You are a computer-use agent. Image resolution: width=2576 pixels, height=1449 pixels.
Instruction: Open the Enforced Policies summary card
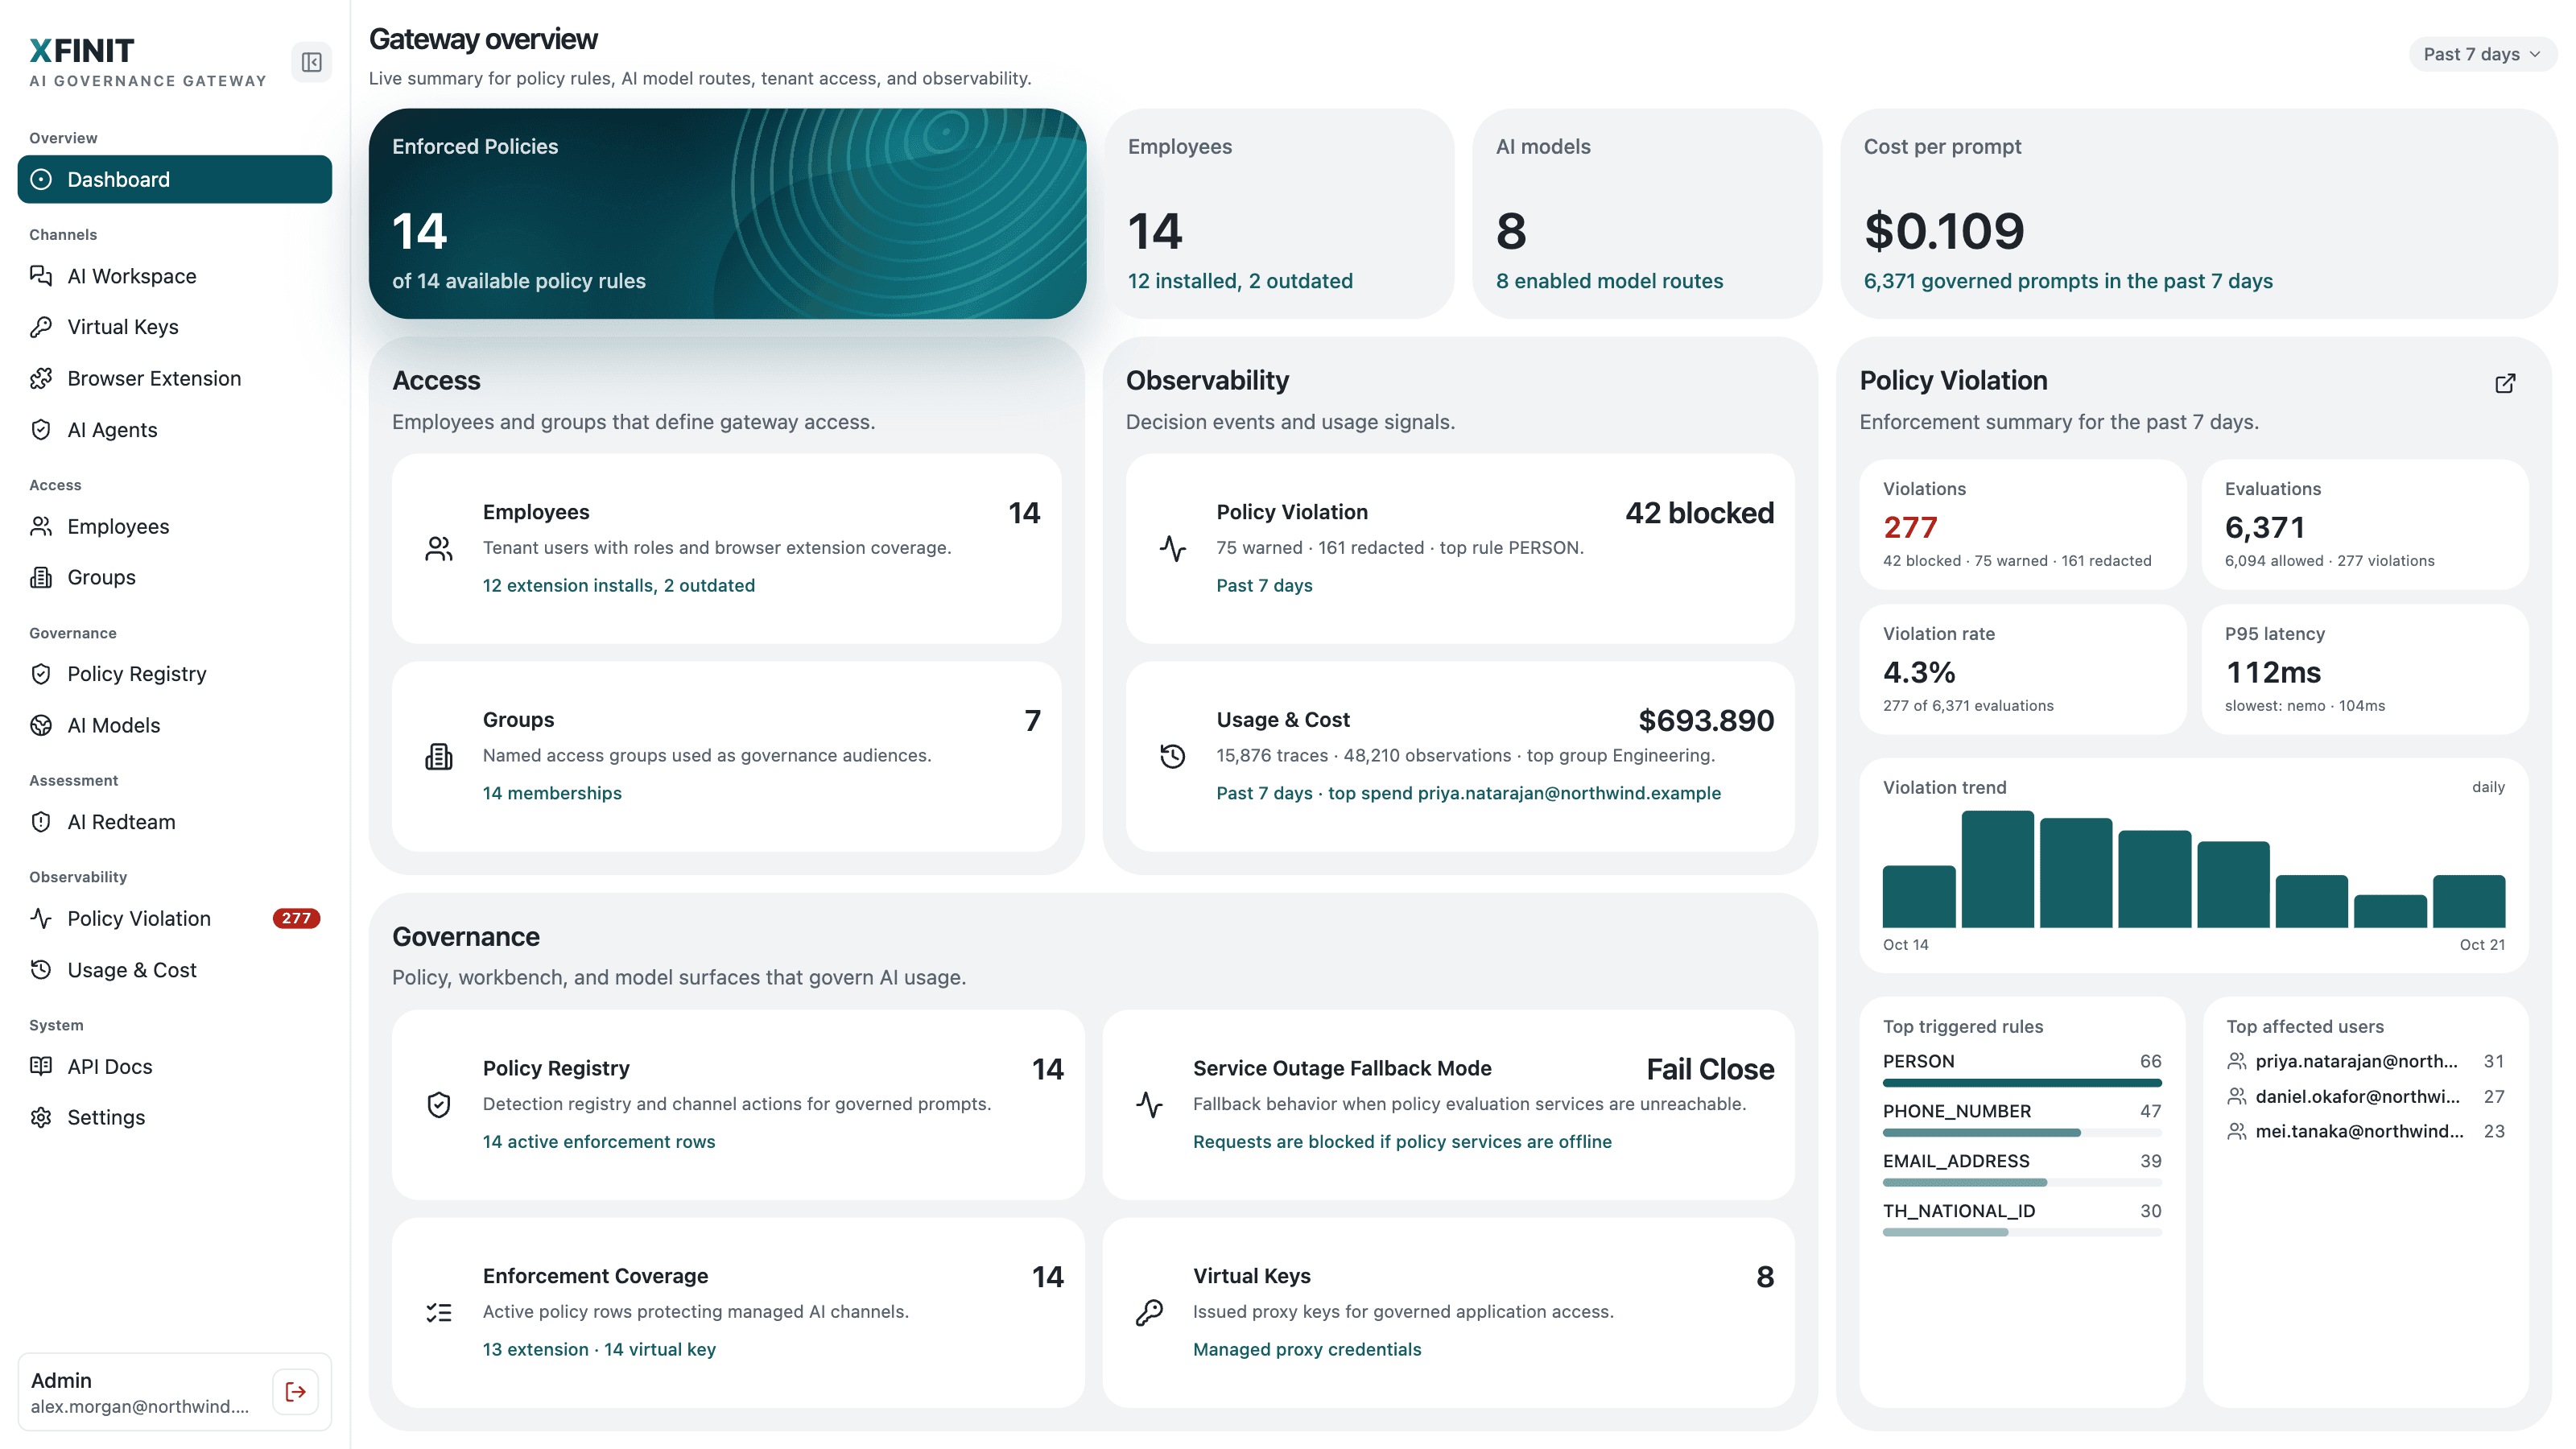click(x=727, y=213)
